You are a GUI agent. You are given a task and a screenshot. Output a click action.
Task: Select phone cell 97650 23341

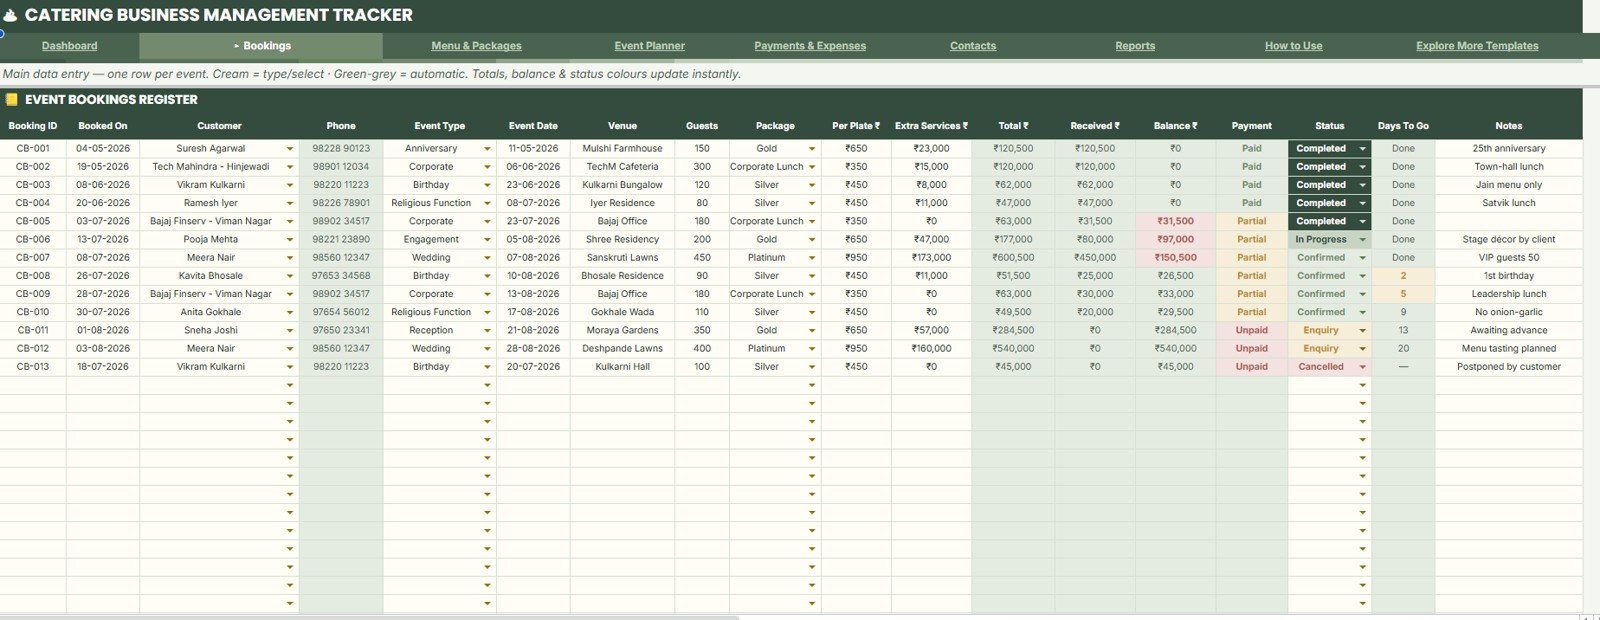pyautogui.click(x=341, y=330)
